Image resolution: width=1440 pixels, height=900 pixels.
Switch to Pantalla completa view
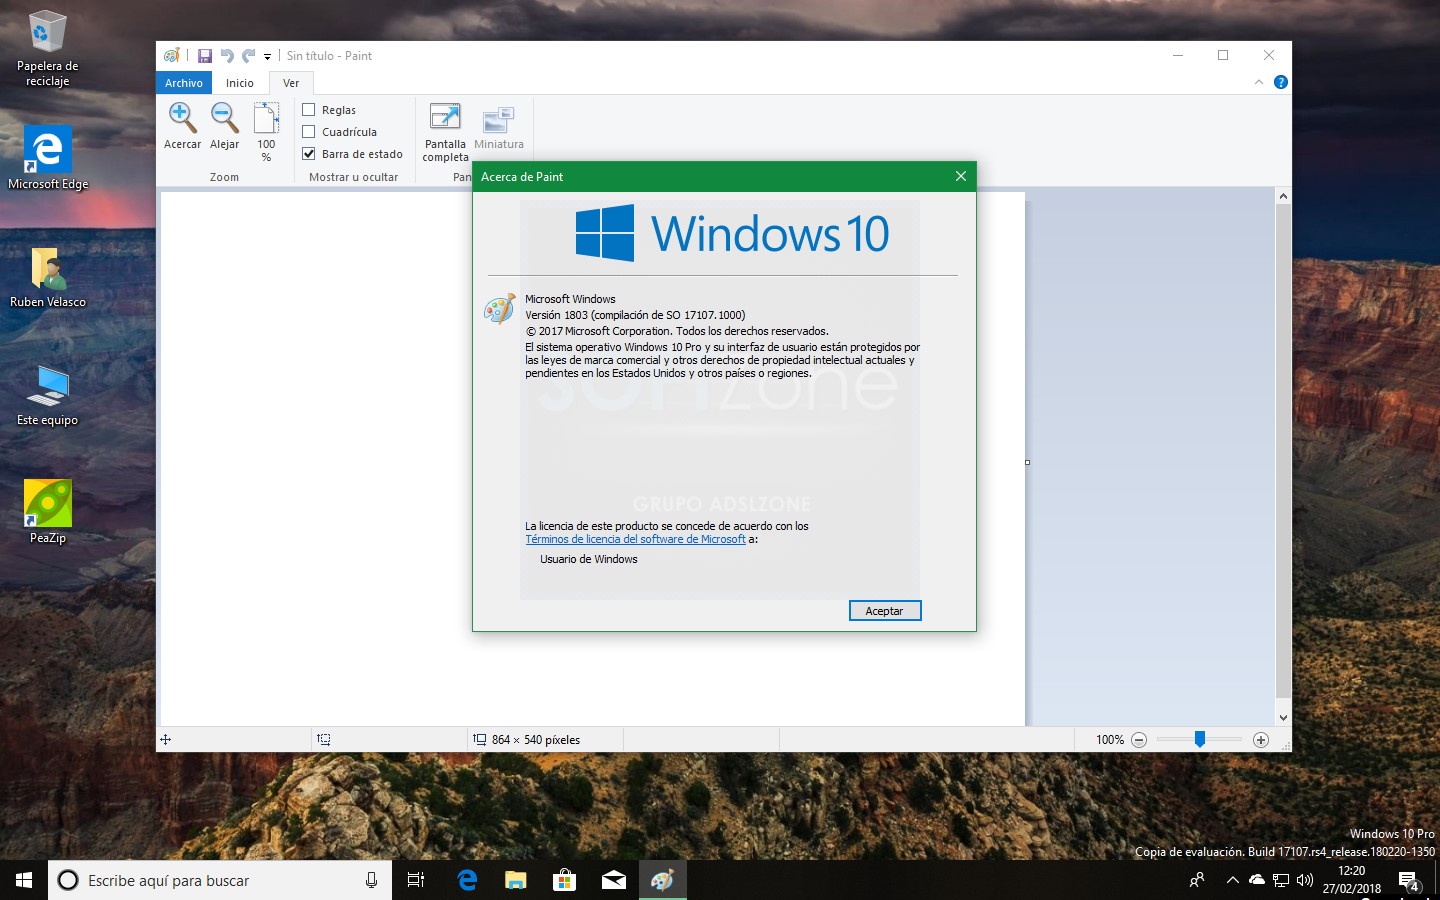coord(445,132)
